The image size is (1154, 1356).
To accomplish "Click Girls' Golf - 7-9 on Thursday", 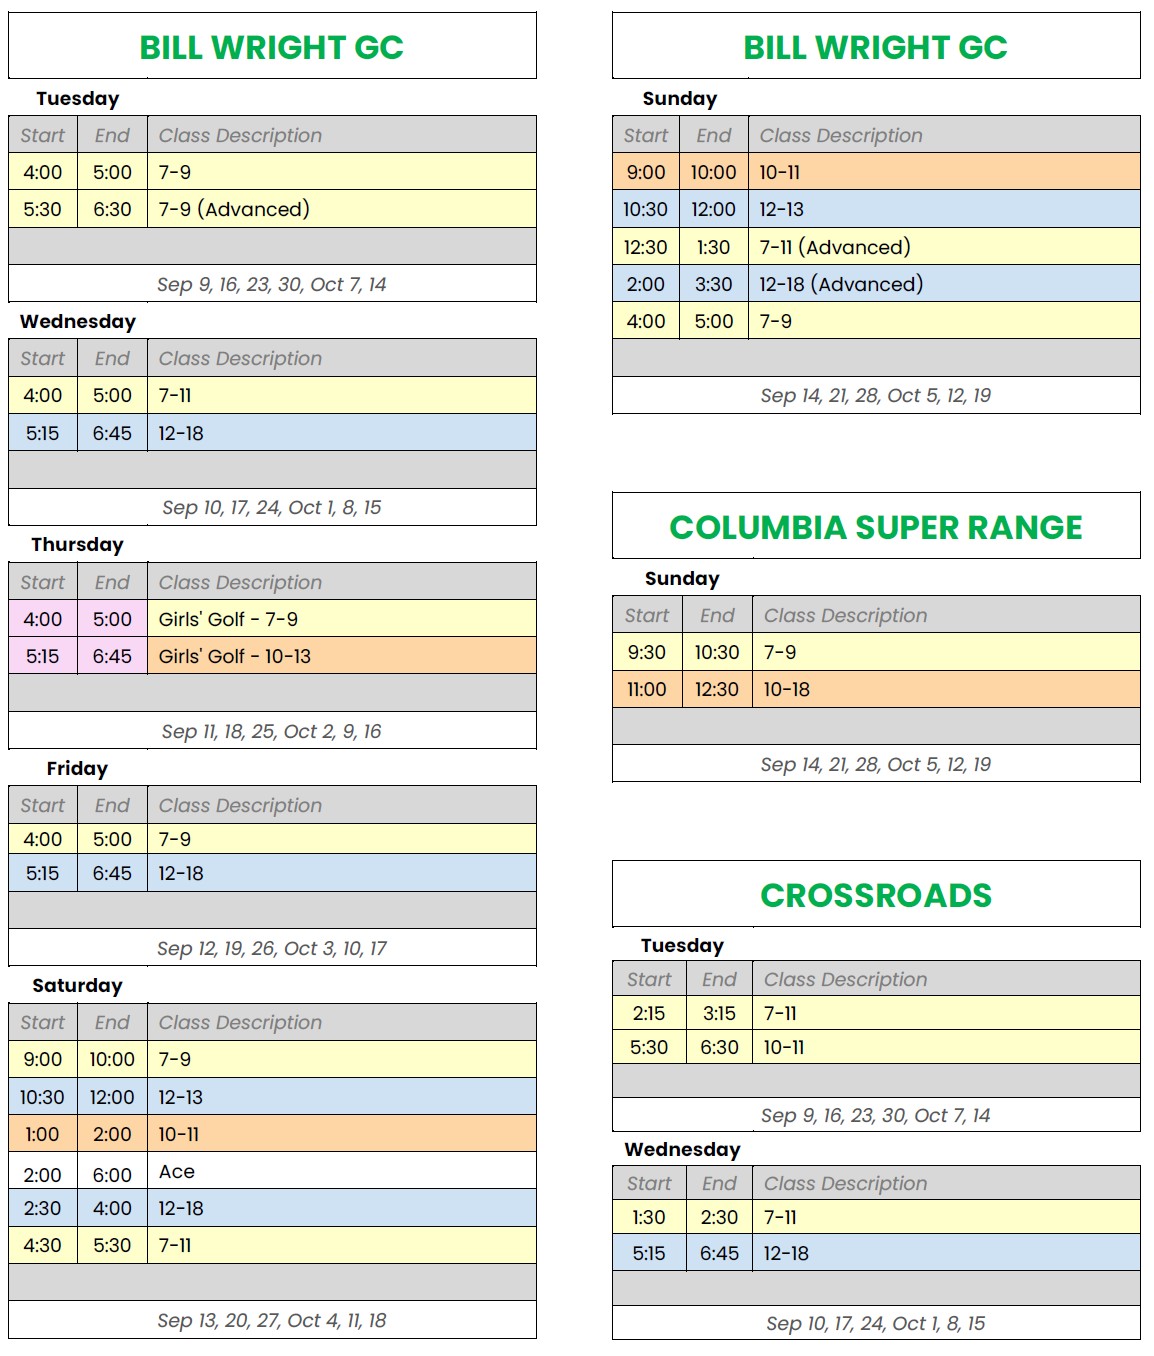I will point(228,619).
